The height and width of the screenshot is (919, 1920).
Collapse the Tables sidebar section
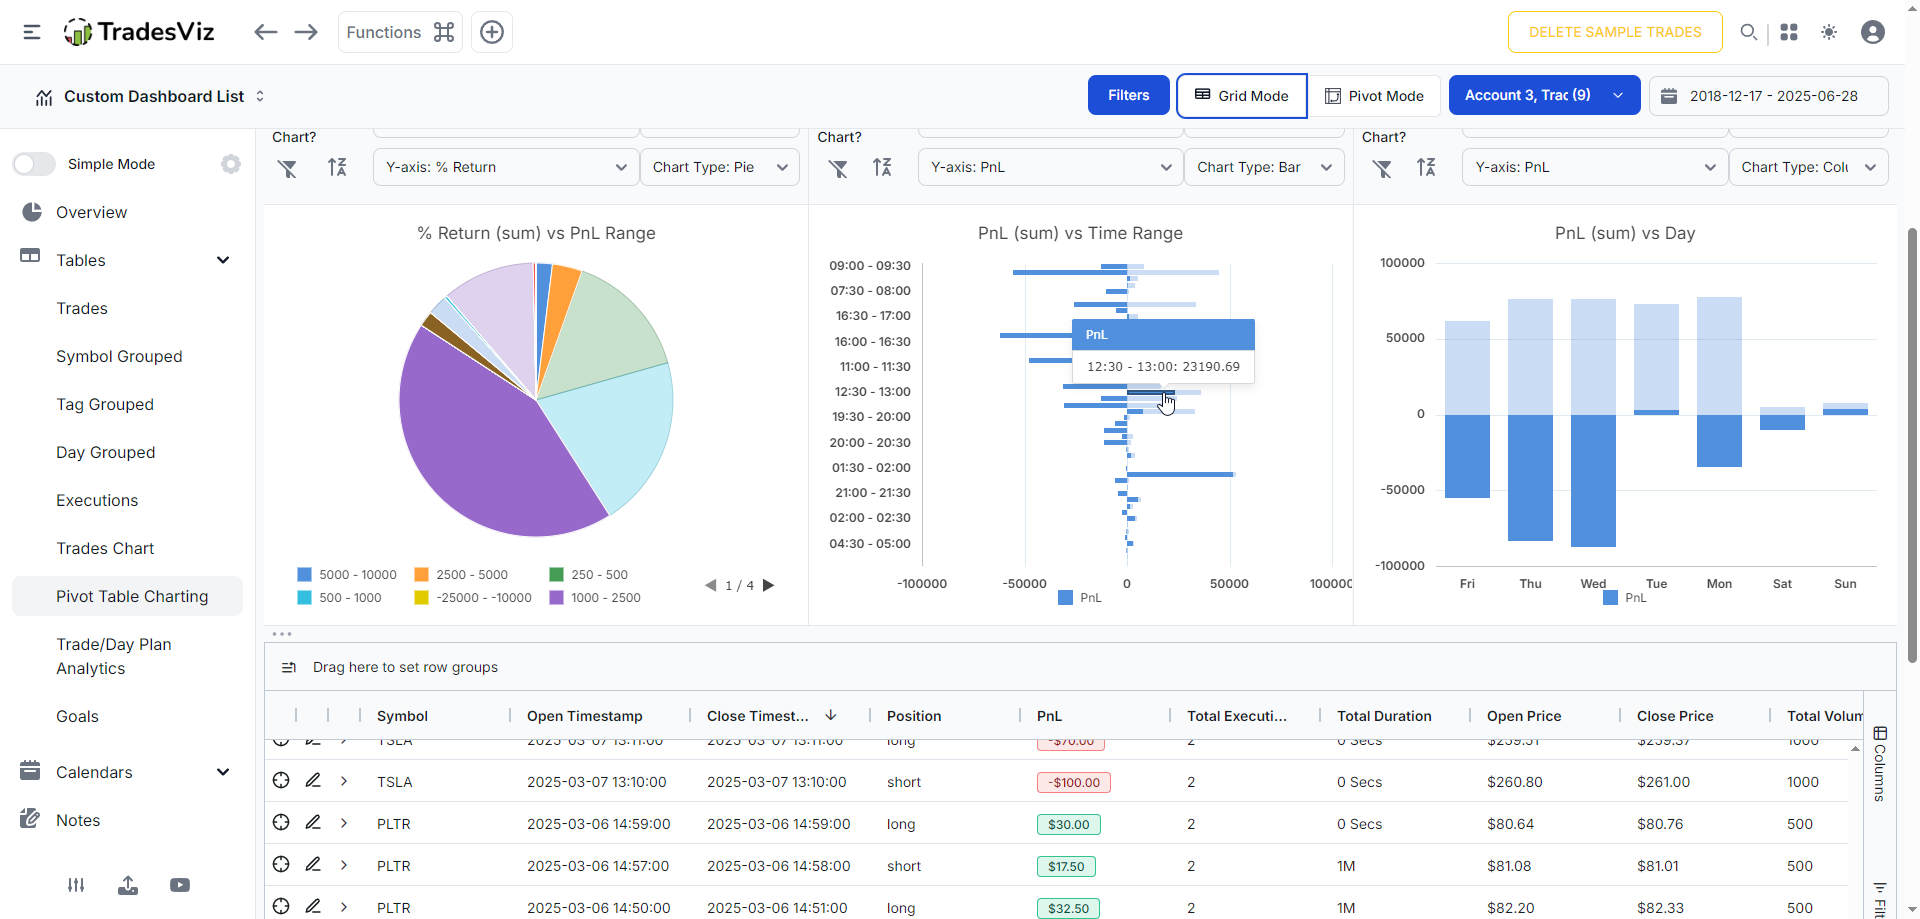point(223,260)
